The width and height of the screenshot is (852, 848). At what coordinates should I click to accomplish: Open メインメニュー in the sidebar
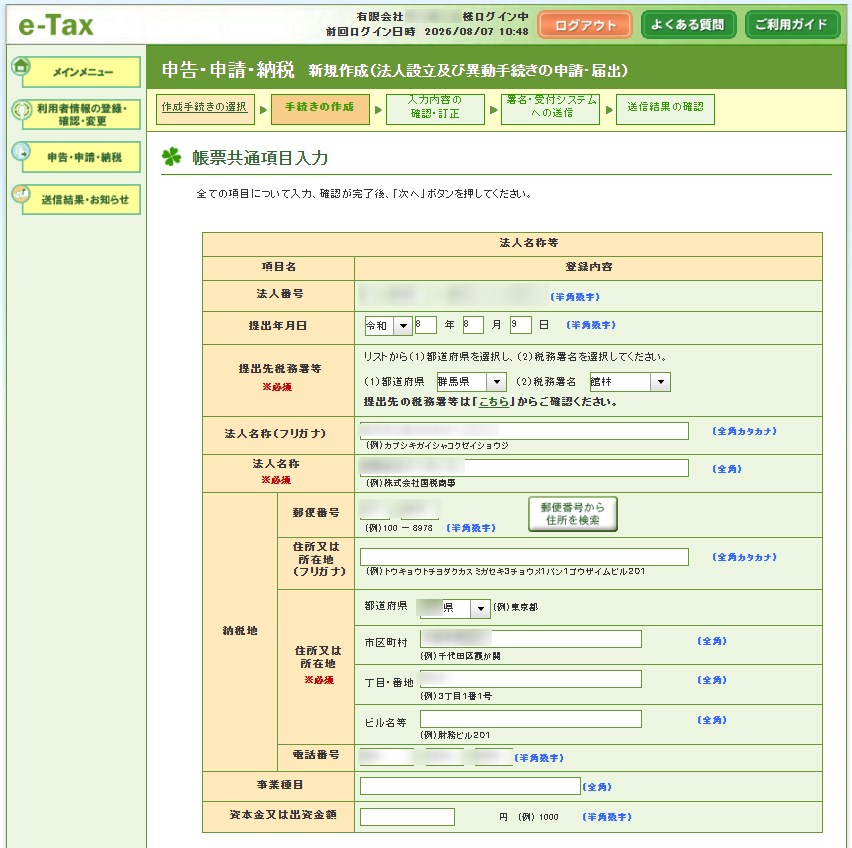(82, 72)
